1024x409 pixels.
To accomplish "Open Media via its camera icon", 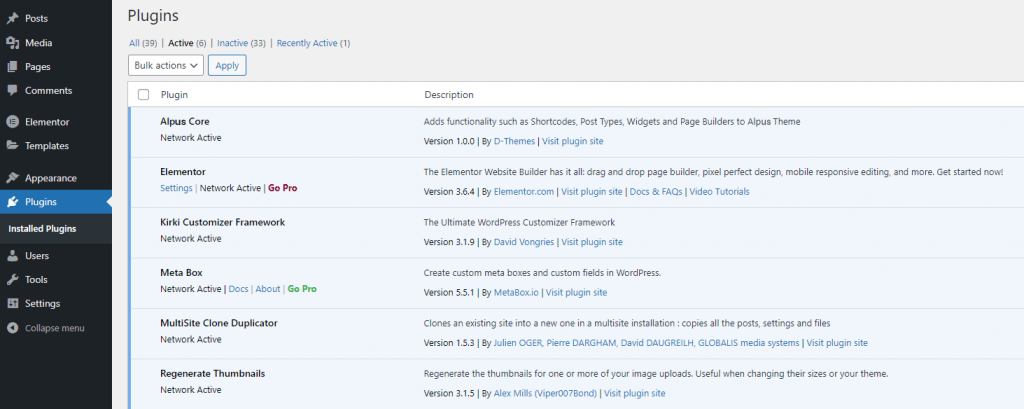I will pos(12,43).
